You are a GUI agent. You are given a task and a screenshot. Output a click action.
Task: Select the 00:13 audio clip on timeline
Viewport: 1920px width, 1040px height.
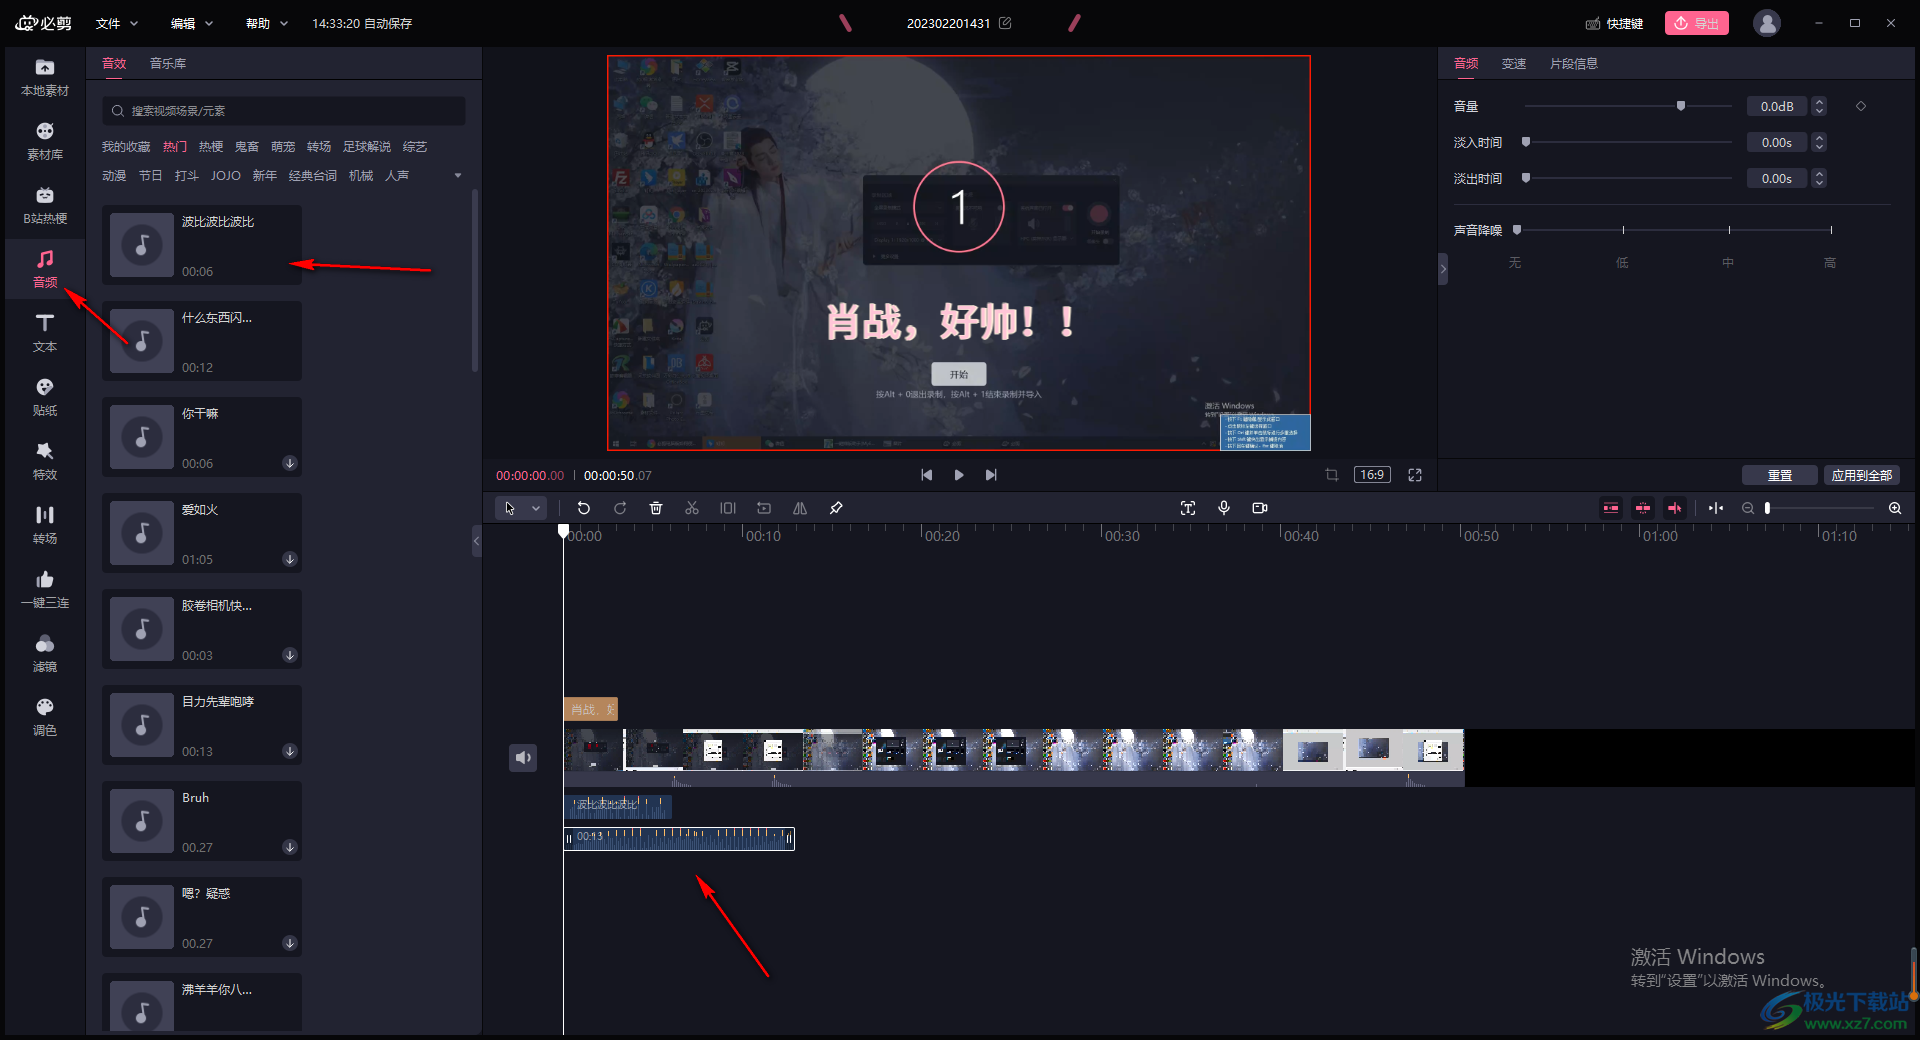pyautogui.click(x=679, y=838)
